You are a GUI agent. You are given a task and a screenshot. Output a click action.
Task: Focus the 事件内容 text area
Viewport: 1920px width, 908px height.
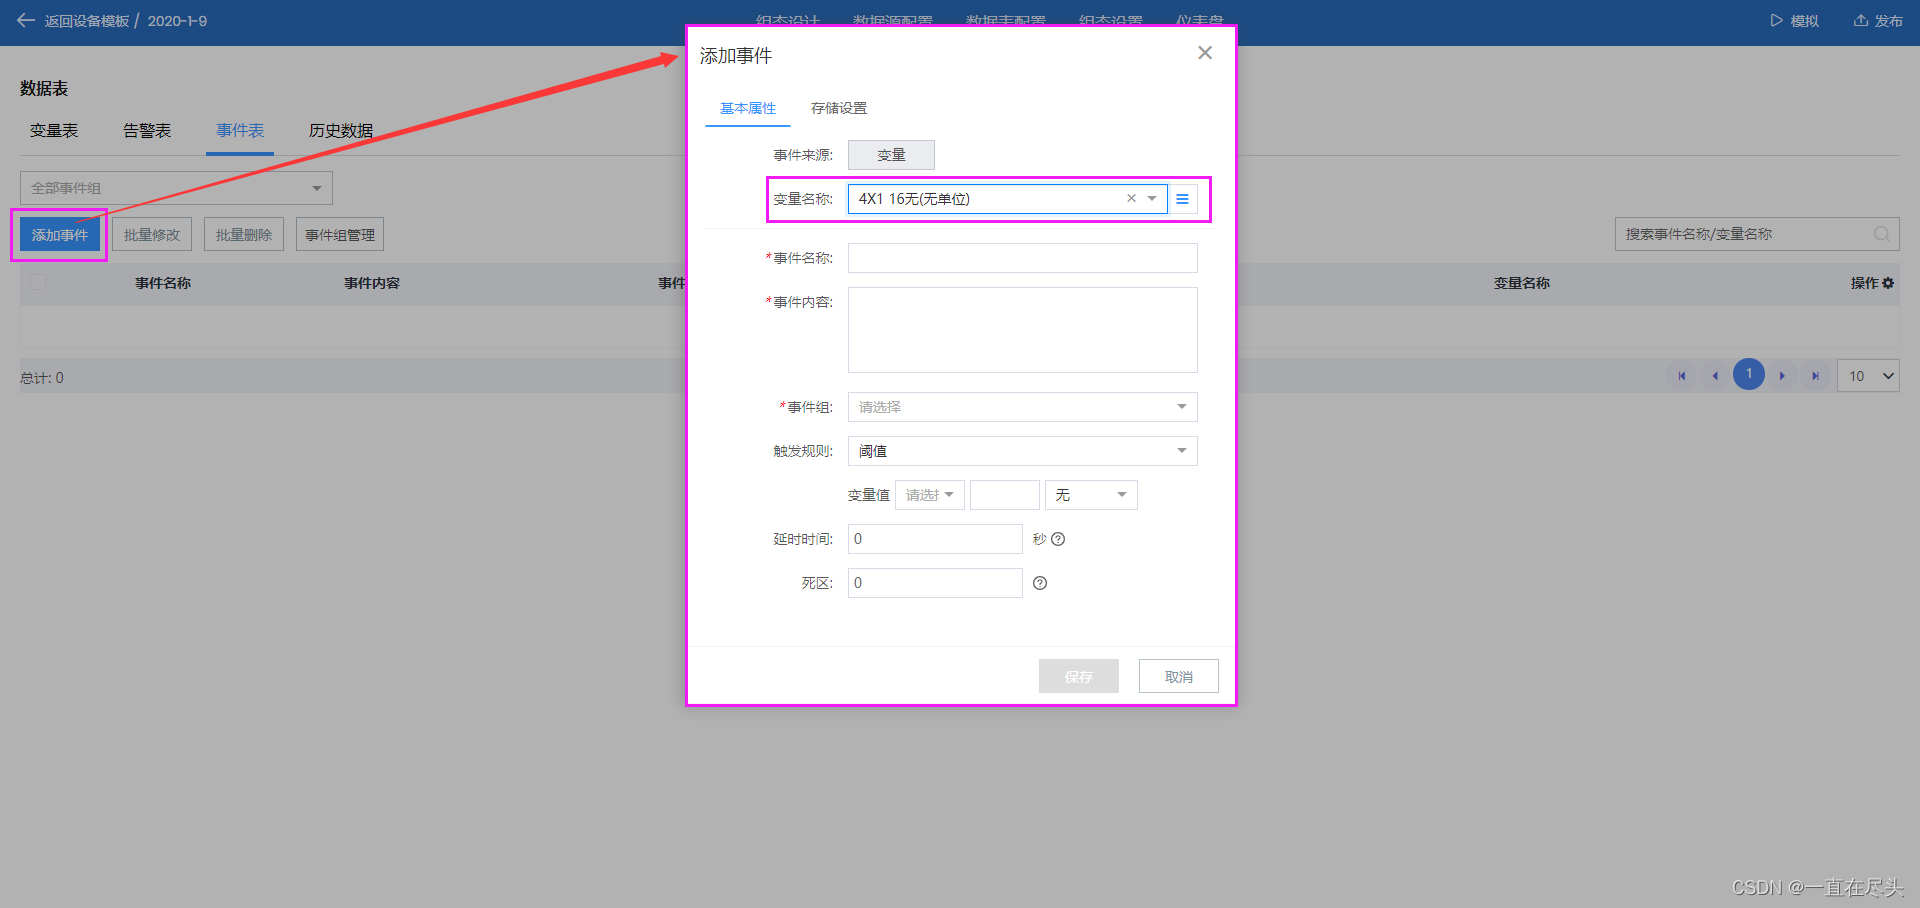tap(1022, 330)
